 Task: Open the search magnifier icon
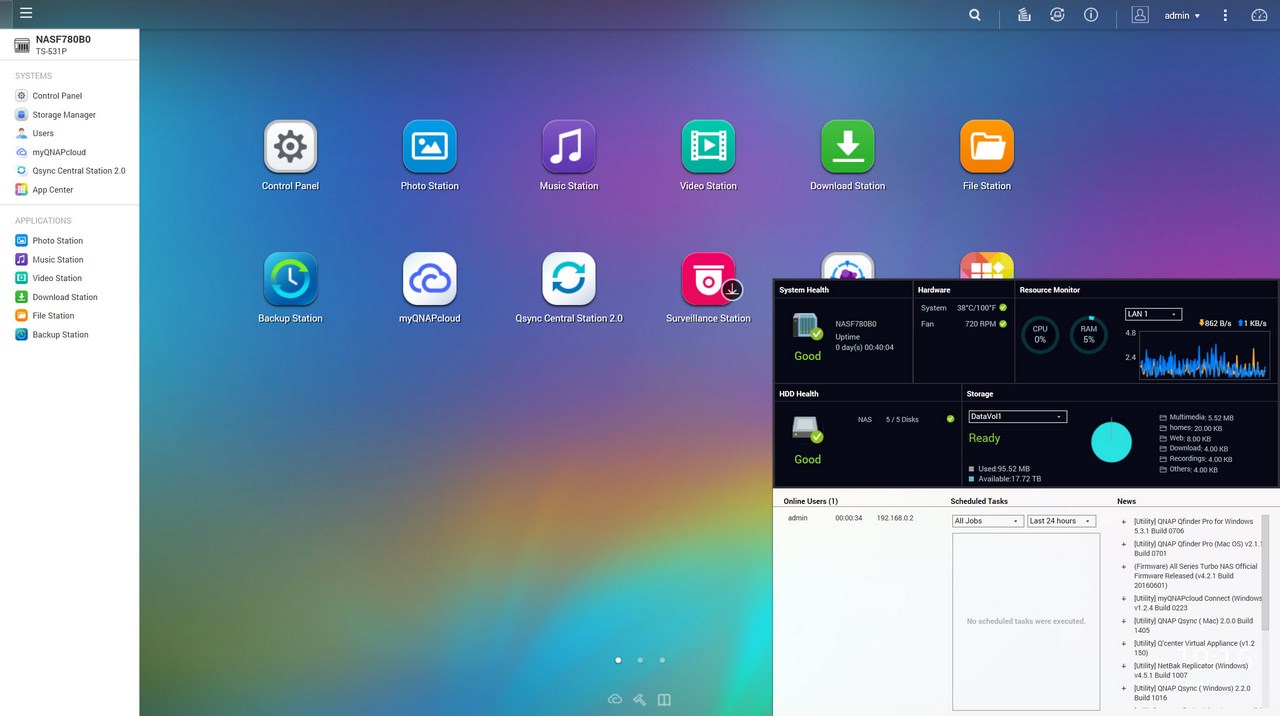coord(975,15)
